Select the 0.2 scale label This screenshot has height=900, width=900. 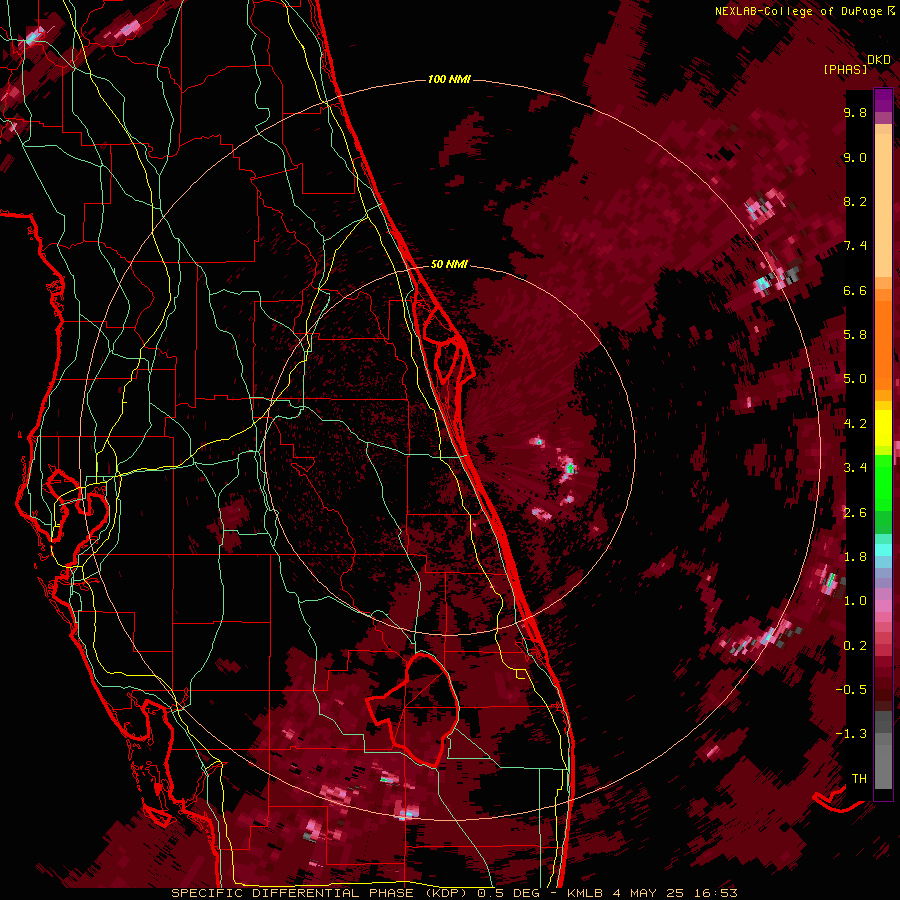[855, 646]
